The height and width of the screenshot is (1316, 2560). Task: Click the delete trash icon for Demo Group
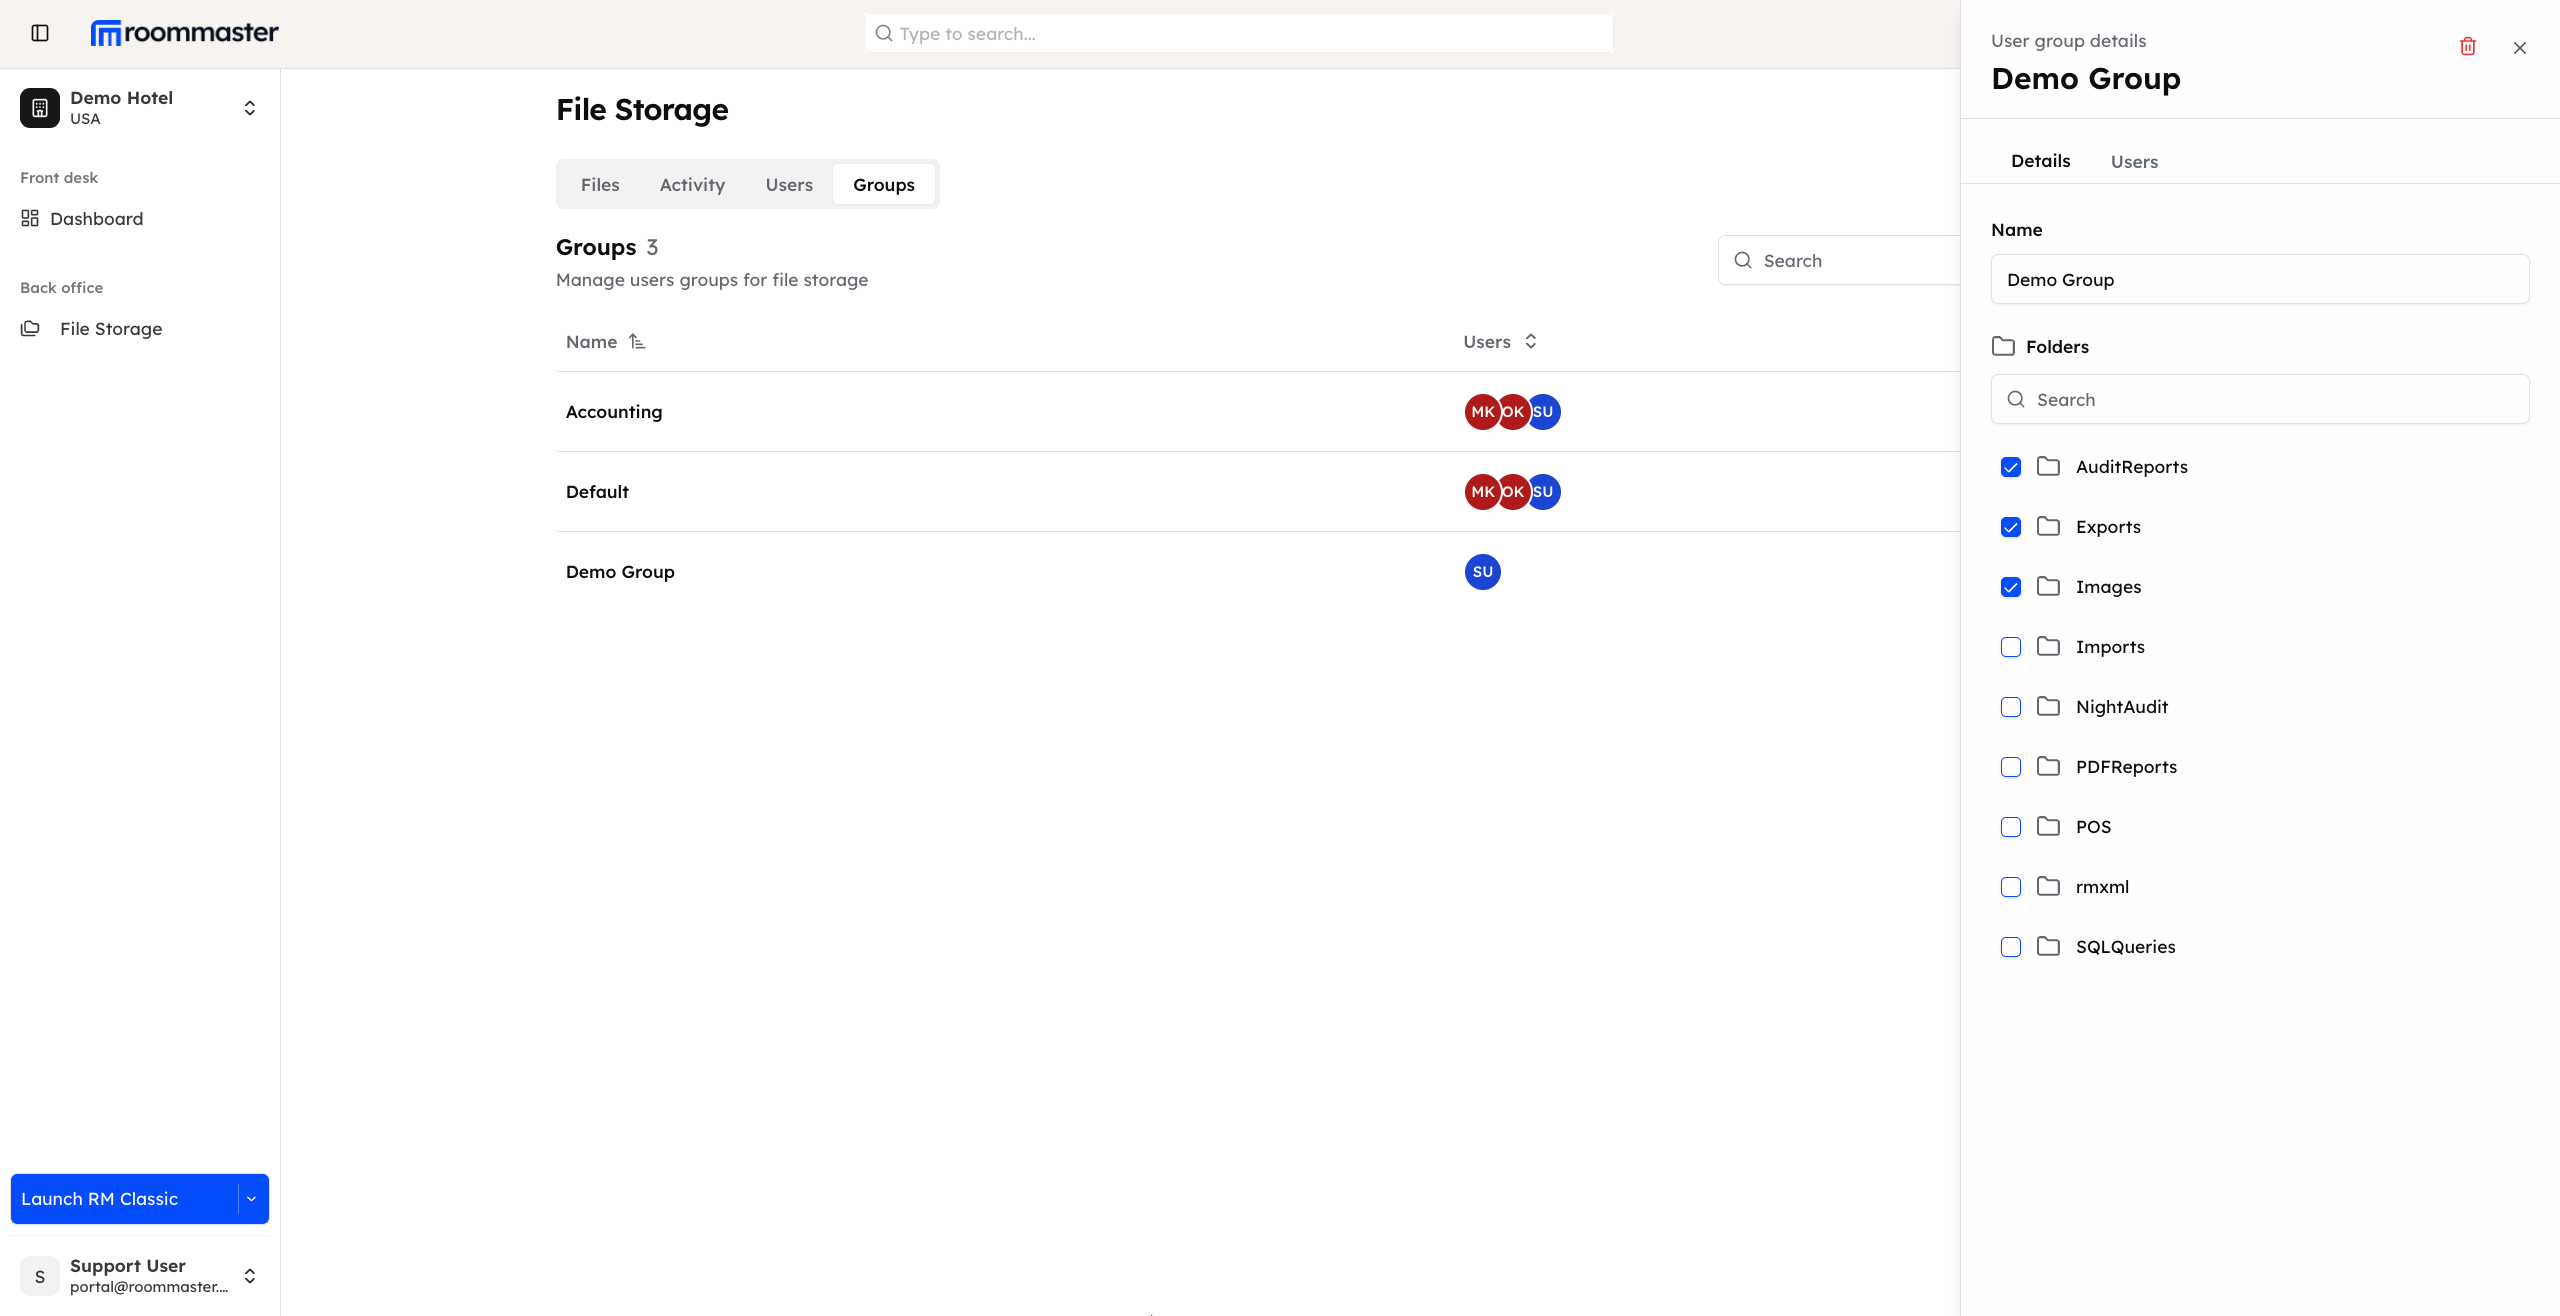2467,46
